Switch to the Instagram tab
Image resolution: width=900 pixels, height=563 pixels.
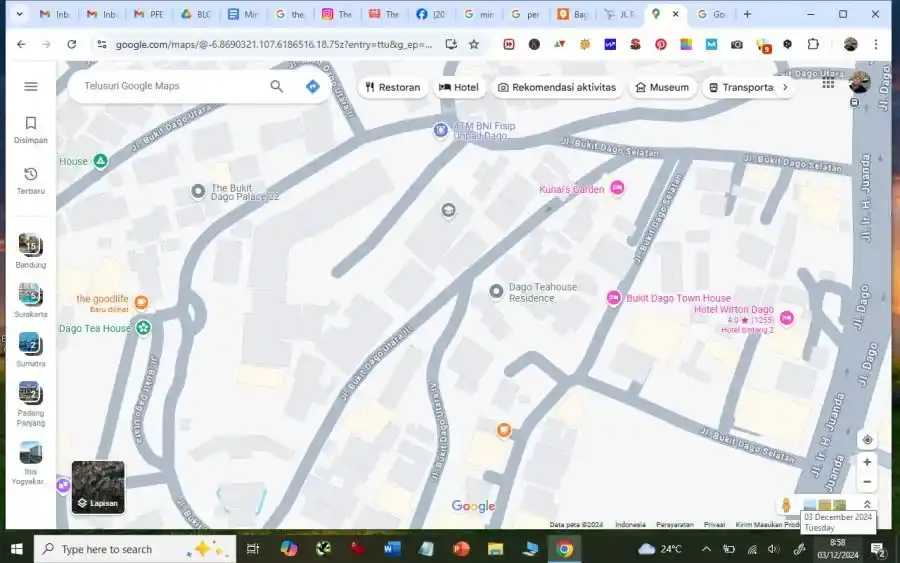(x=338, y=14)
